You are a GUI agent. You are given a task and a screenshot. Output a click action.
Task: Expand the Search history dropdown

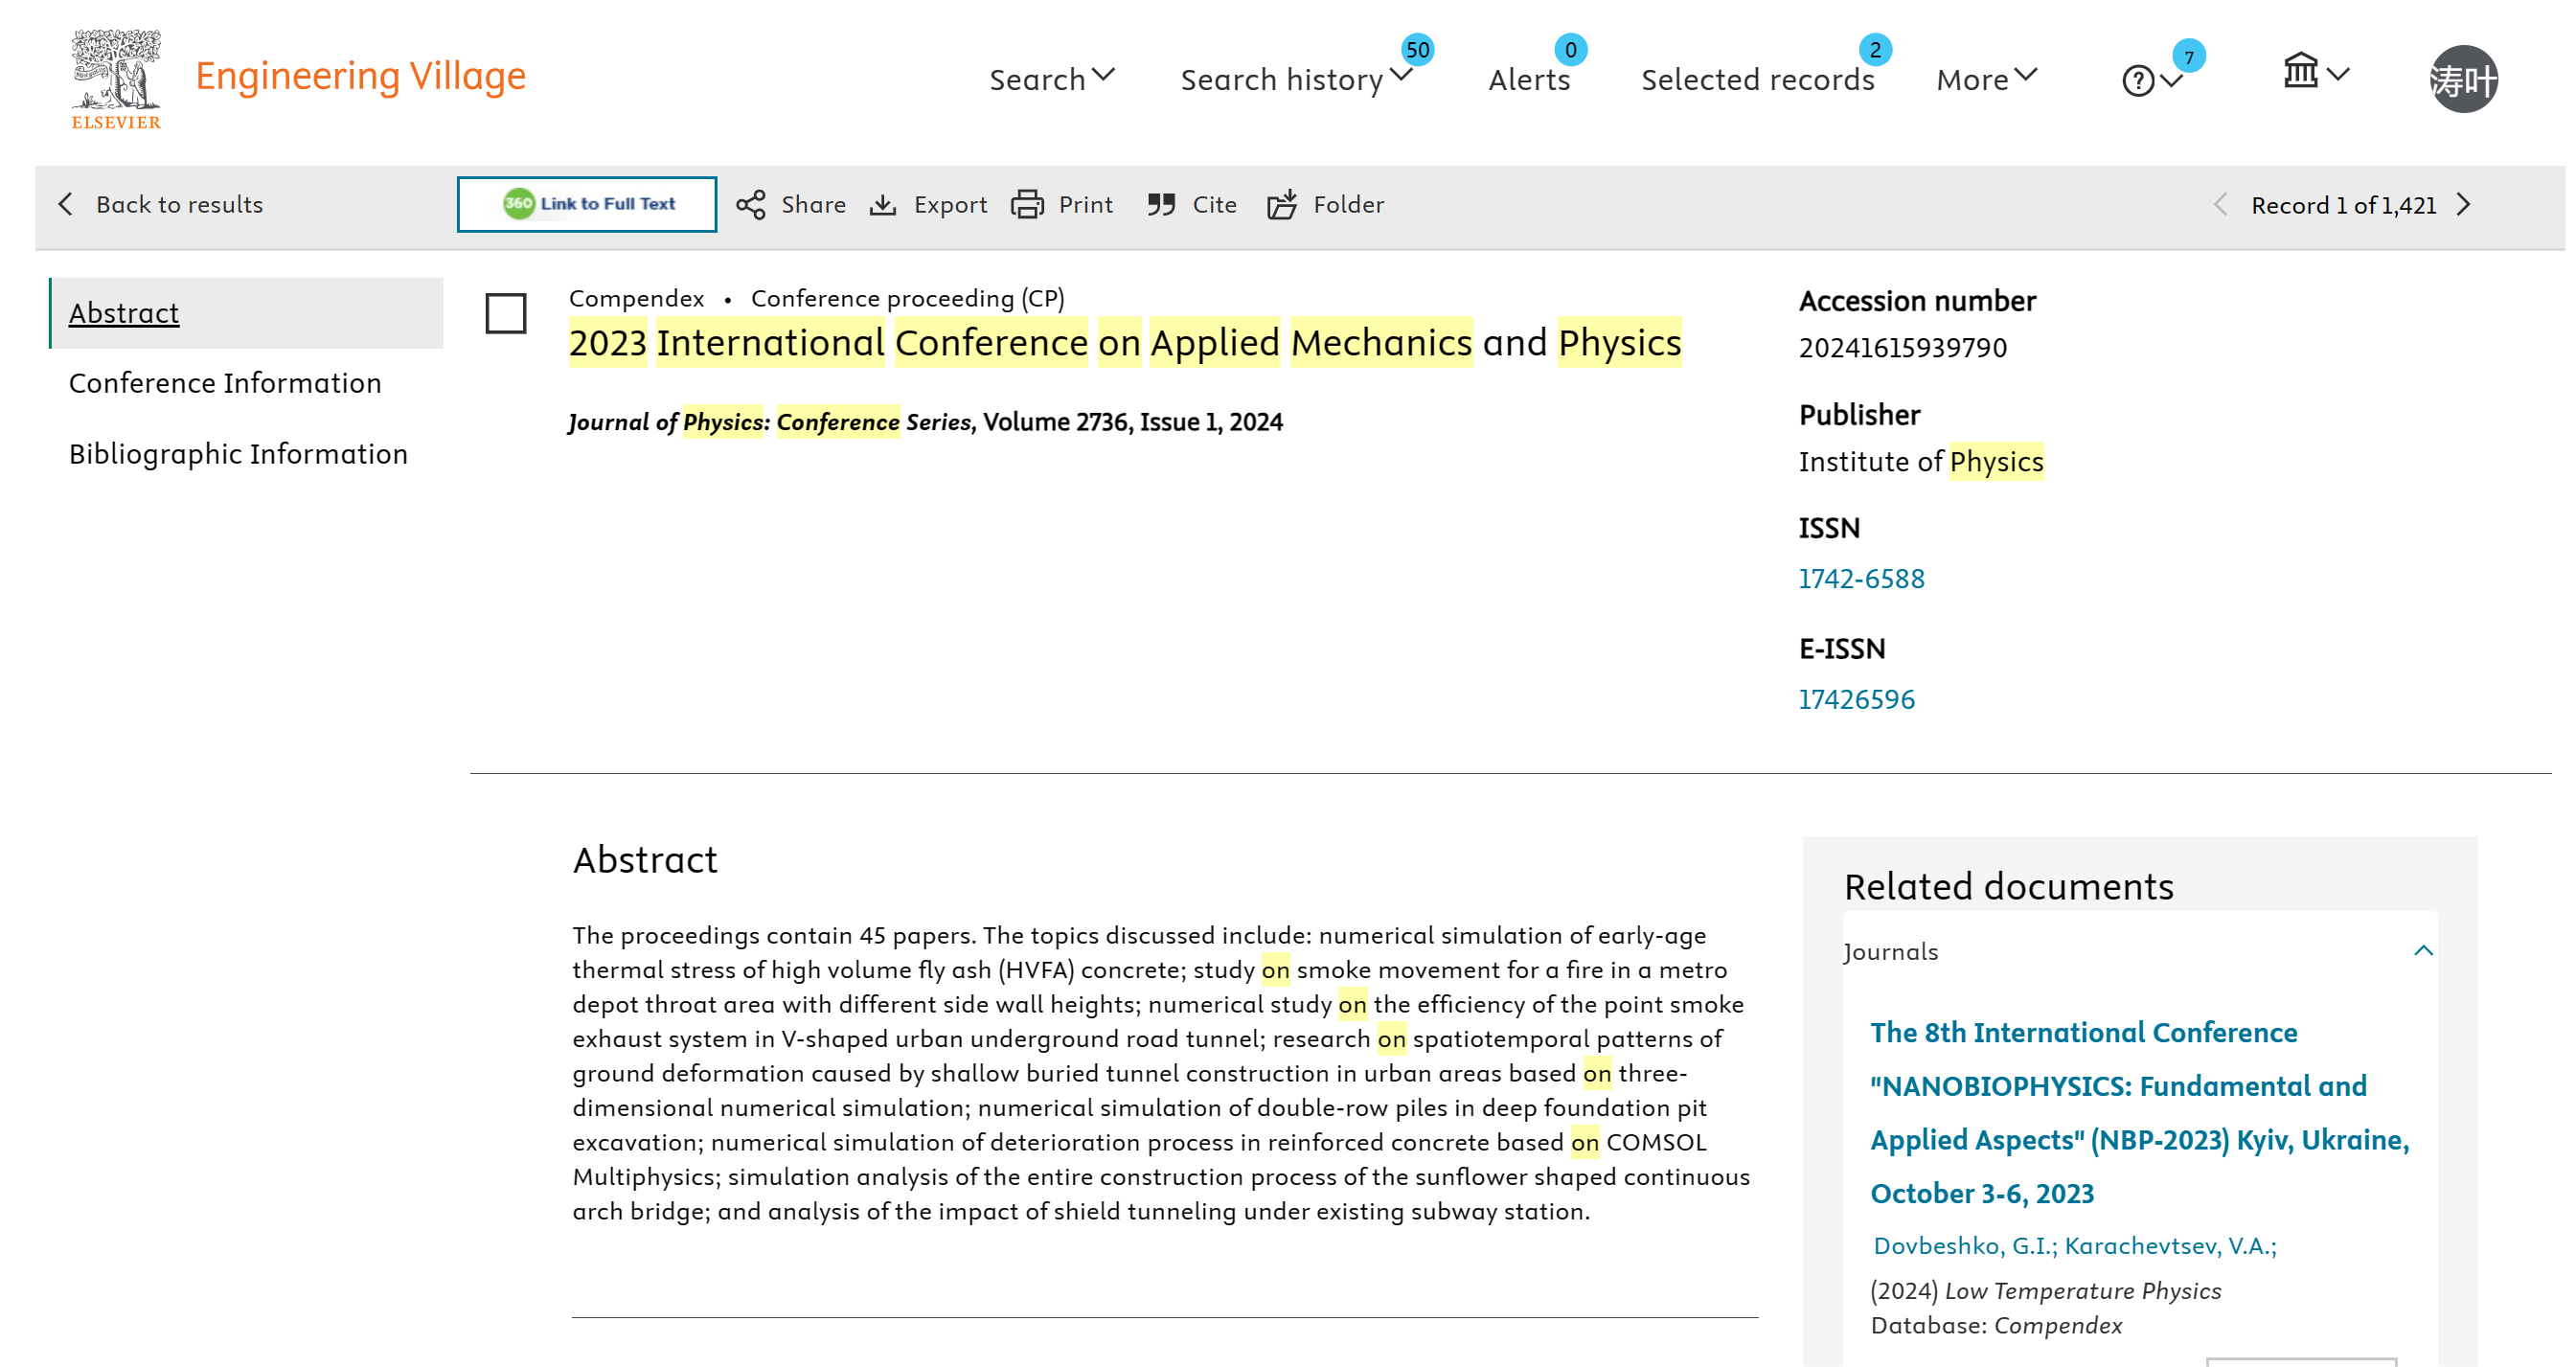(1296, 79)
